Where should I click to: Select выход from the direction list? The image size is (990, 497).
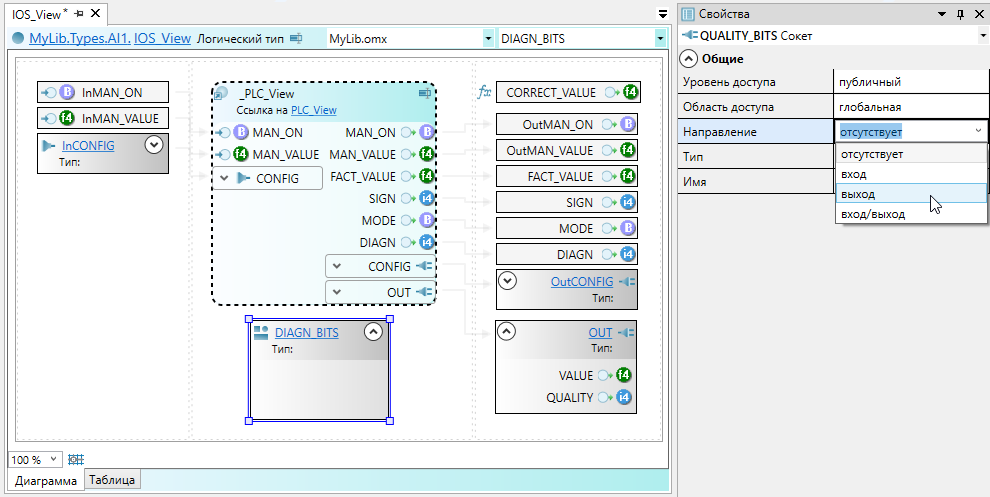coord(858,194)
